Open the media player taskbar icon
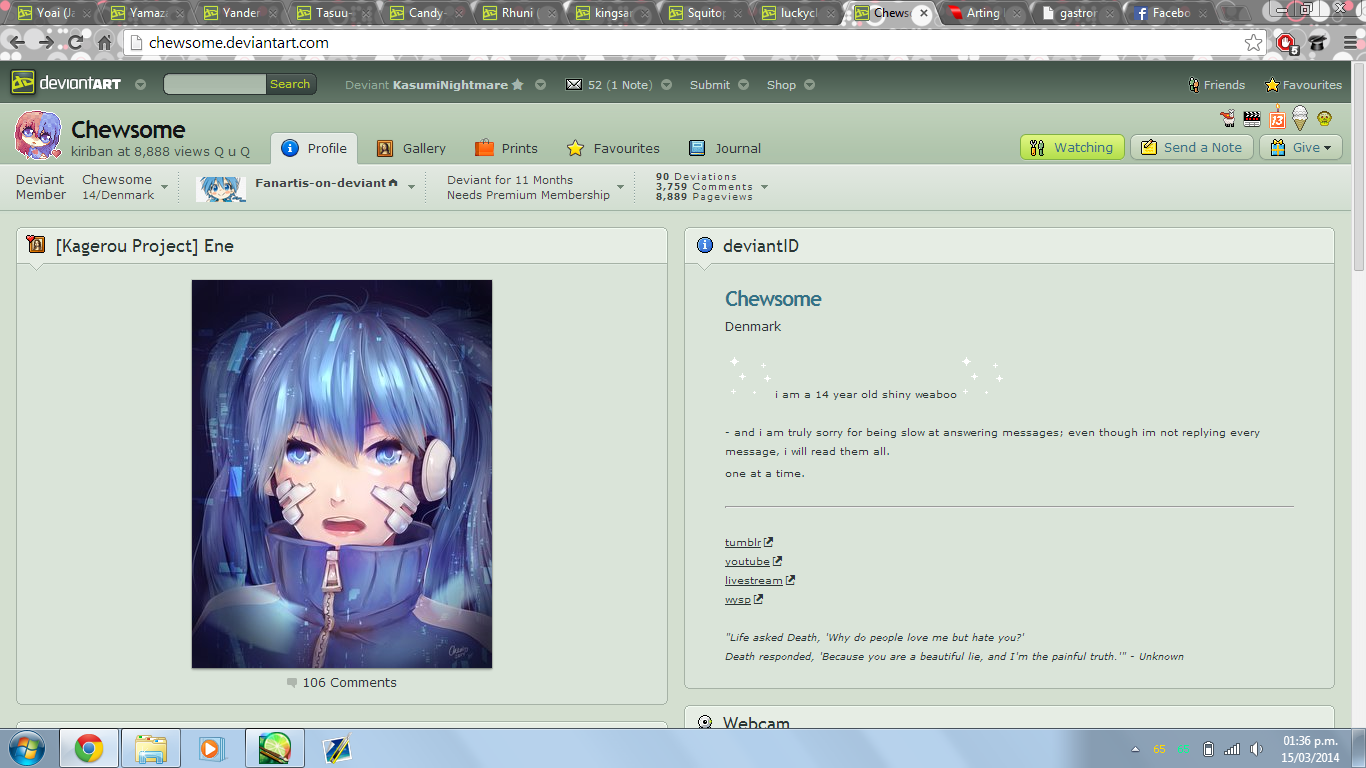Screen dimensions: 1366x768 210,748
